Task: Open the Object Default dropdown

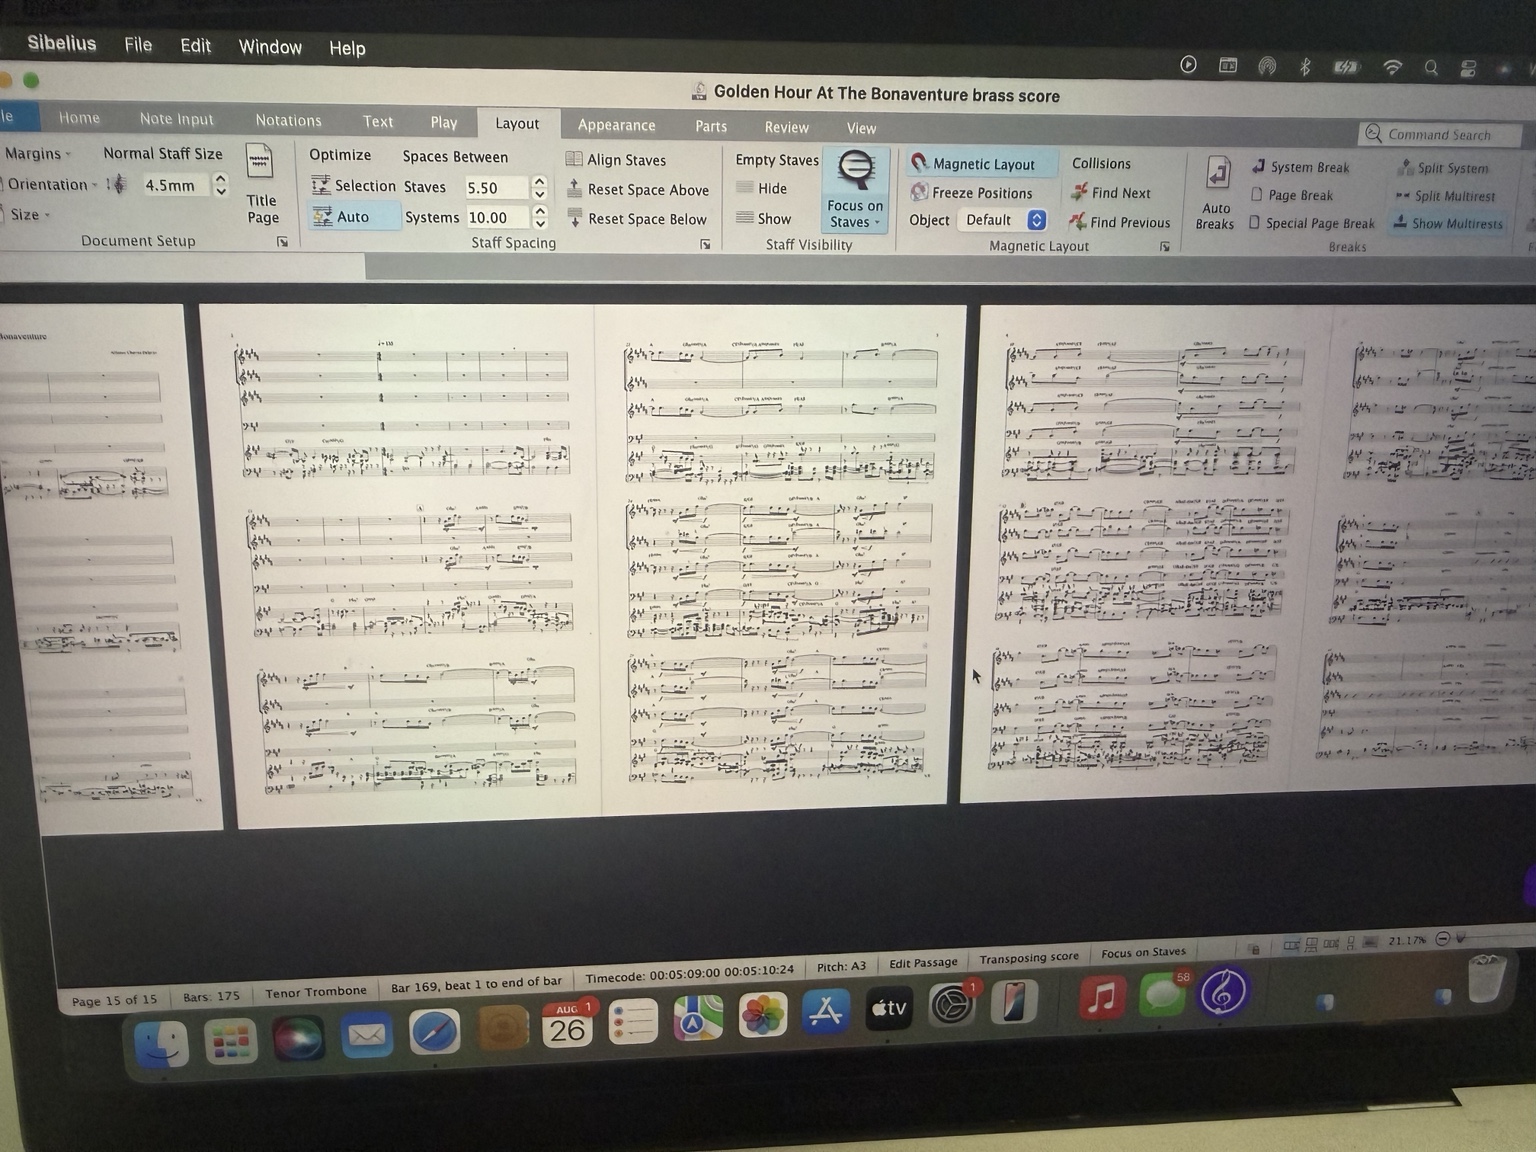Action: (x=1003, y=220)
